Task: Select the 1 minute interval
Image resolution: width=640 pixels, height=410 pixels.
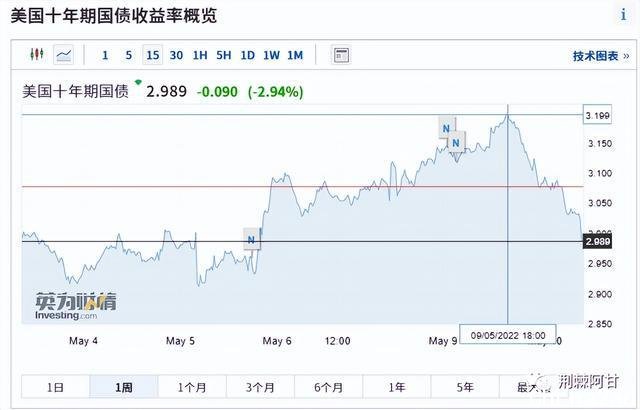Action: 105,55
